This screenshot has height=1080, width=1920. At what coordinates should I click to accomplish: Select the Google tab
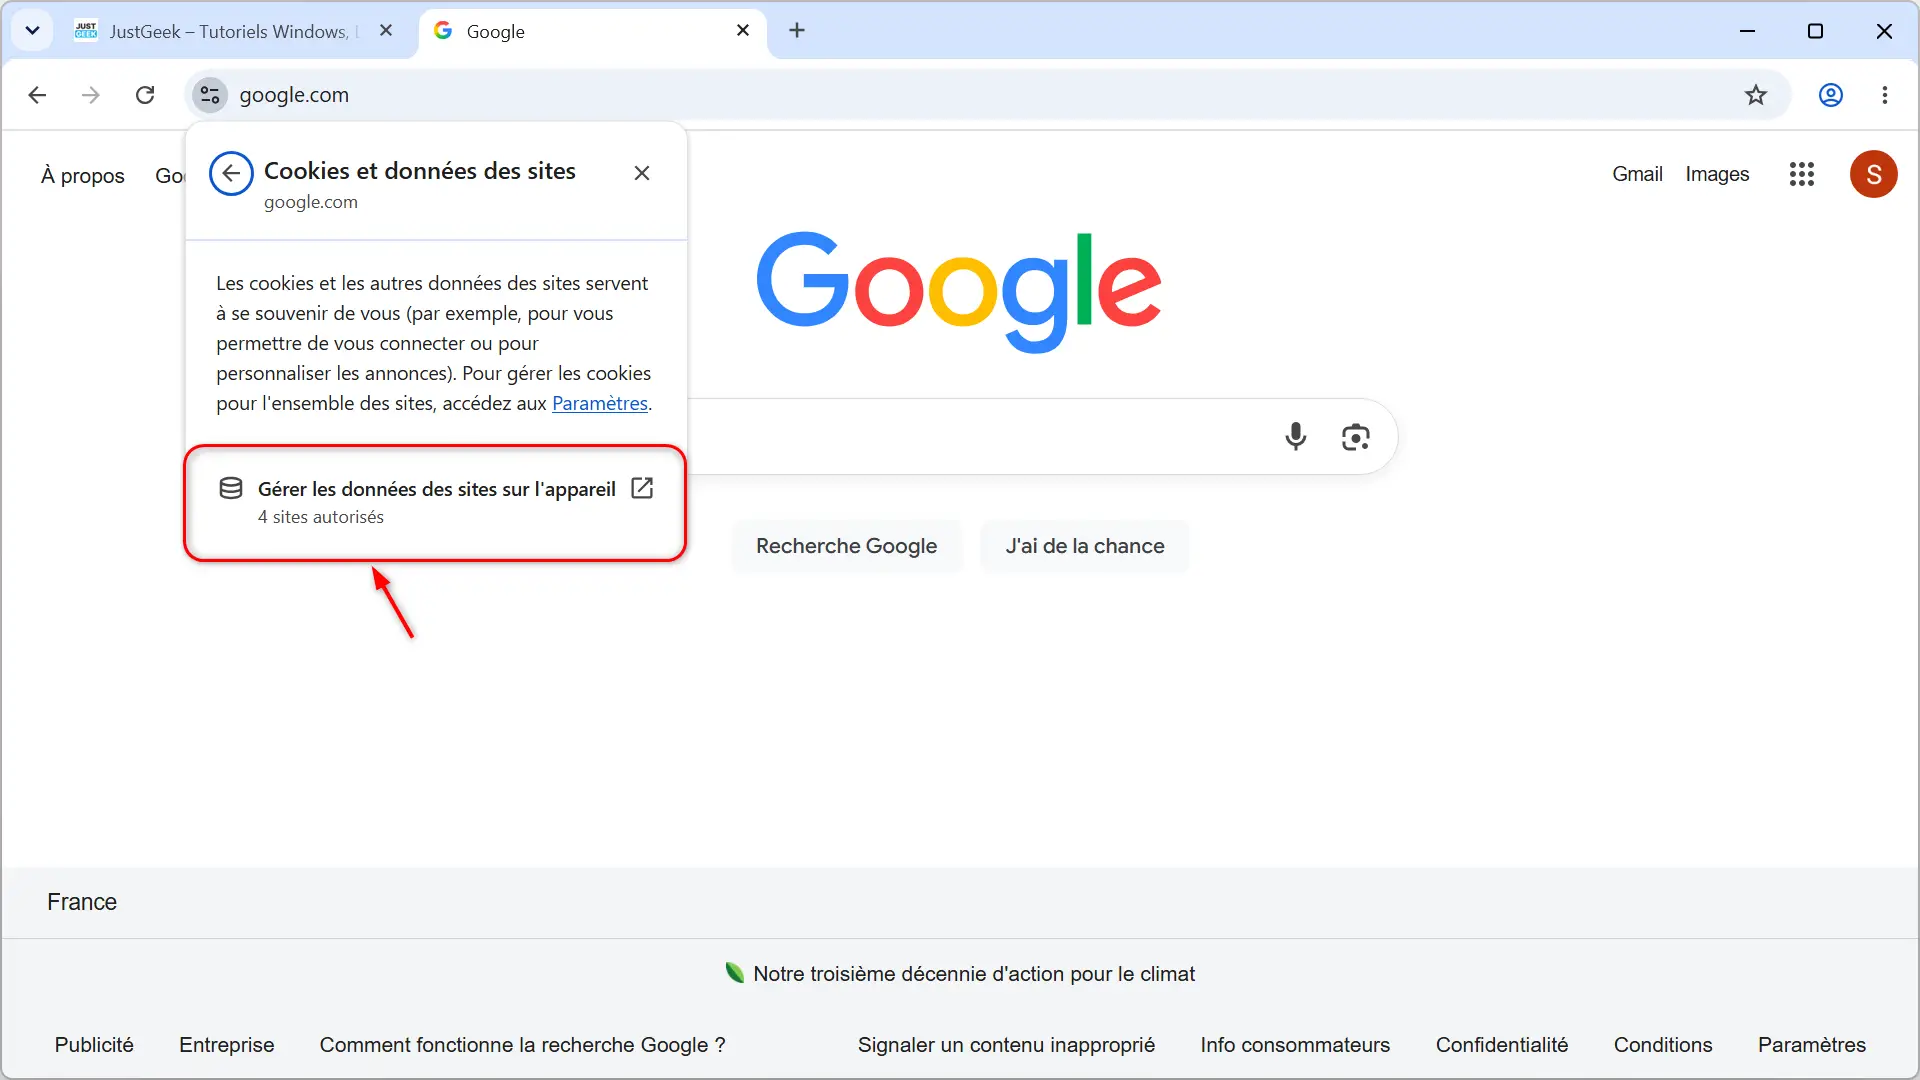click(593, 31)
